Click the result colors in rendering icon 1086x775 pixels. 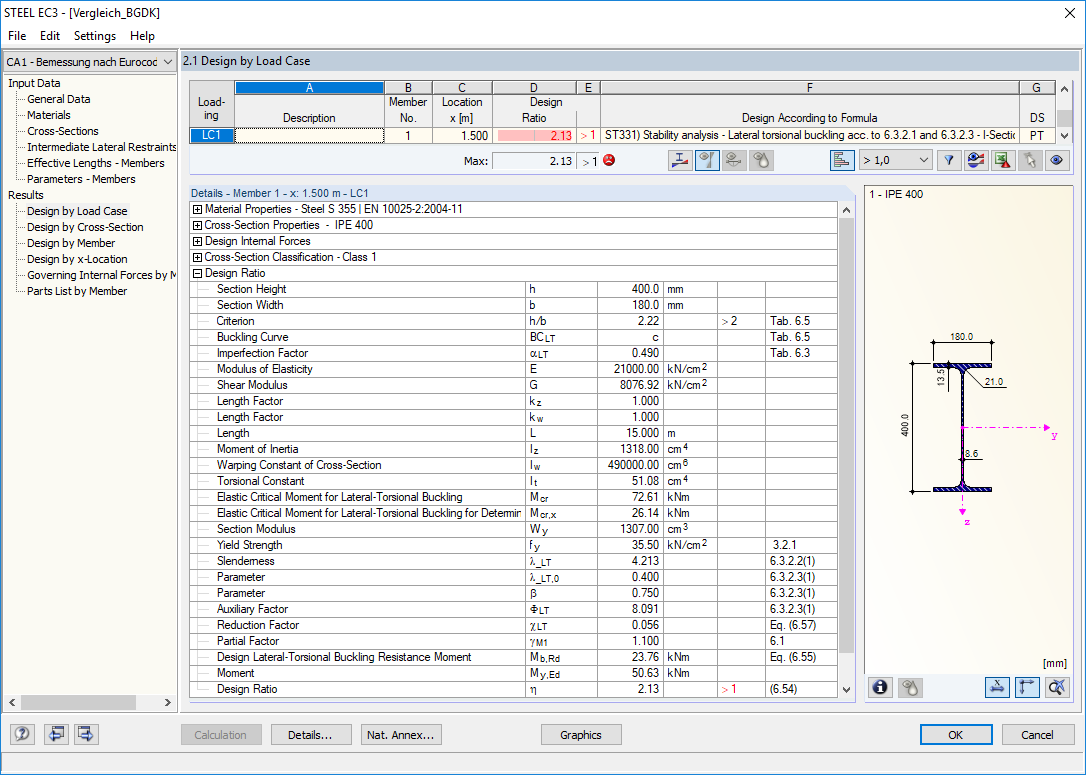(976, 161)
